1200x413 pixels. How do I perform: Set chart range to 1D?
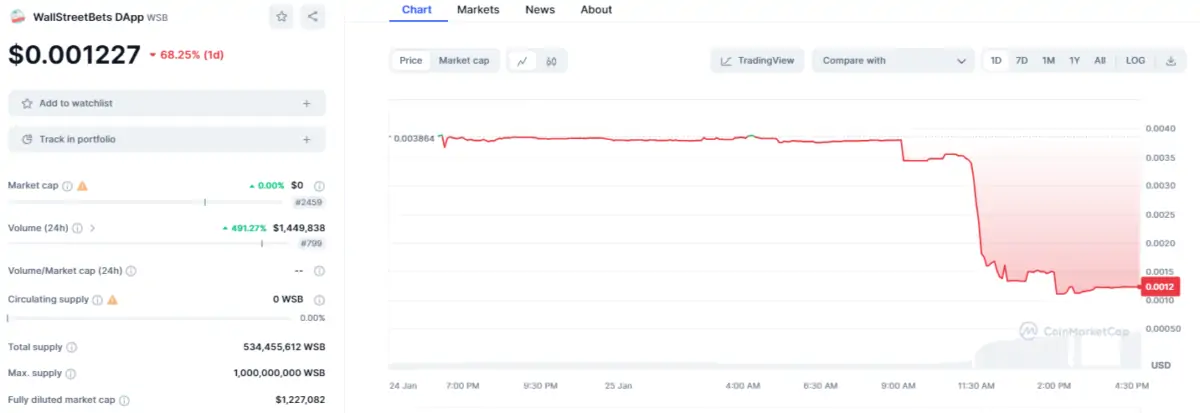click(996, 61)
